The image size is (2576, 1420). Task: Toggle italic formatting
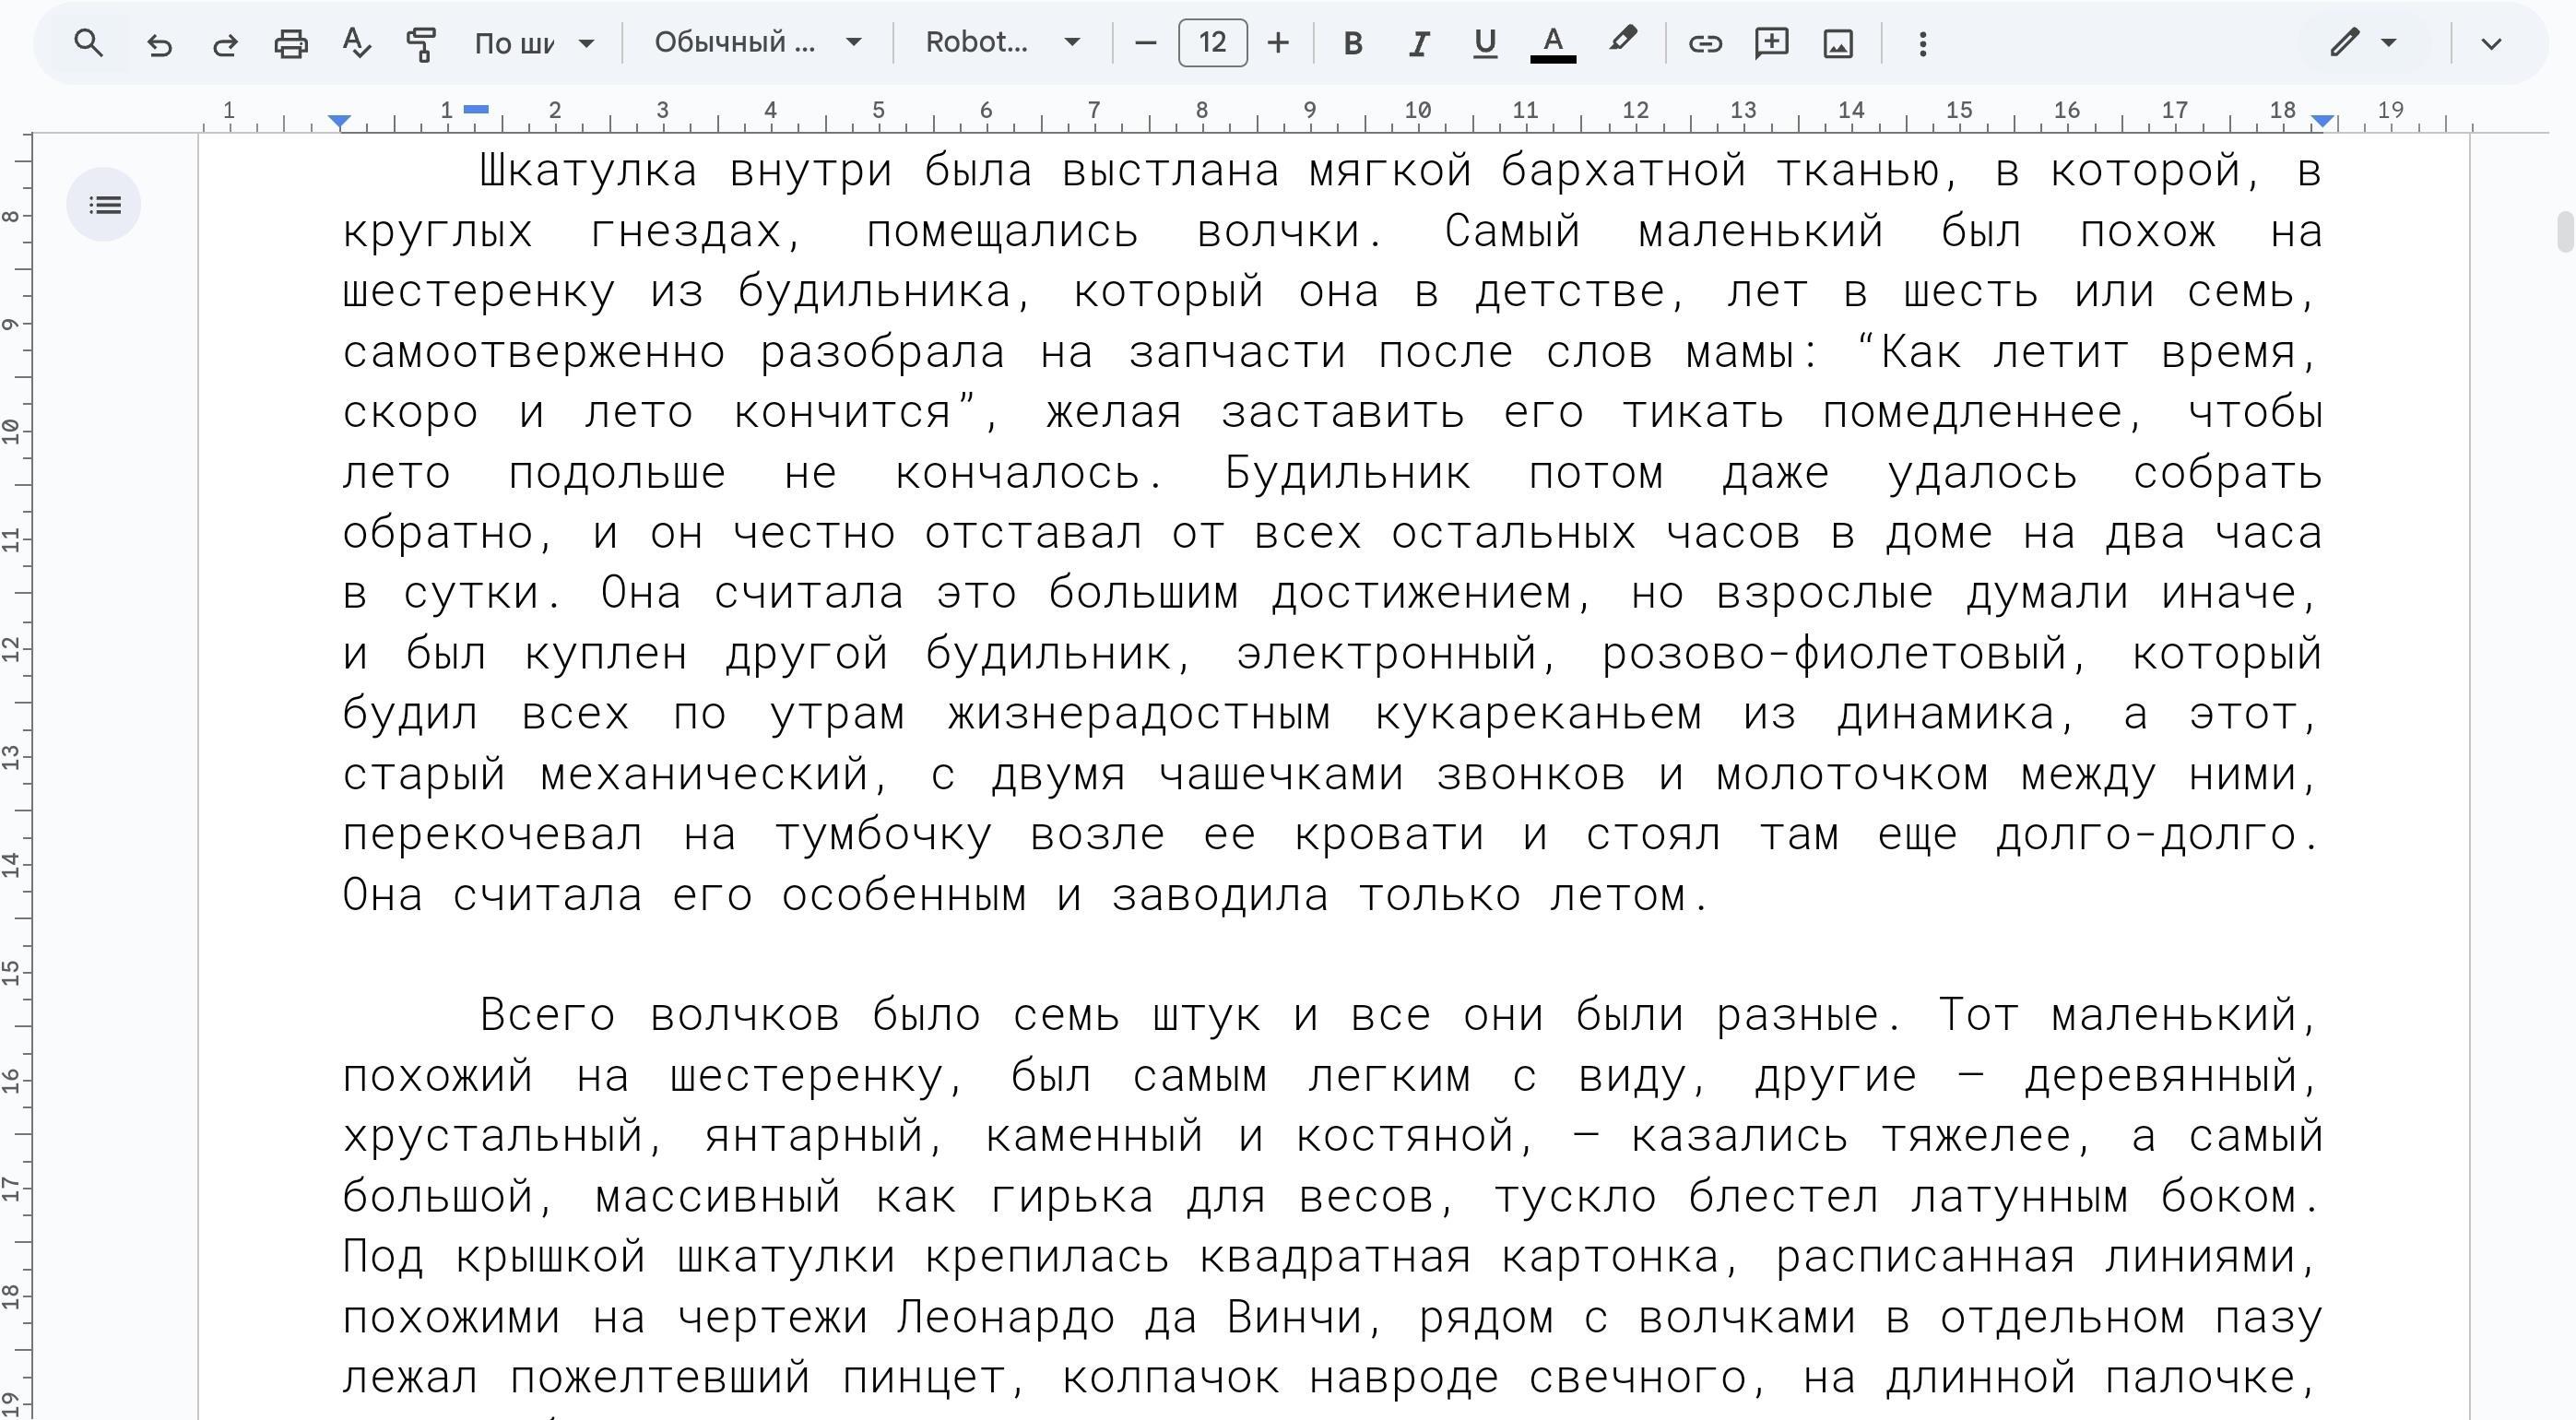(1418, 43)
